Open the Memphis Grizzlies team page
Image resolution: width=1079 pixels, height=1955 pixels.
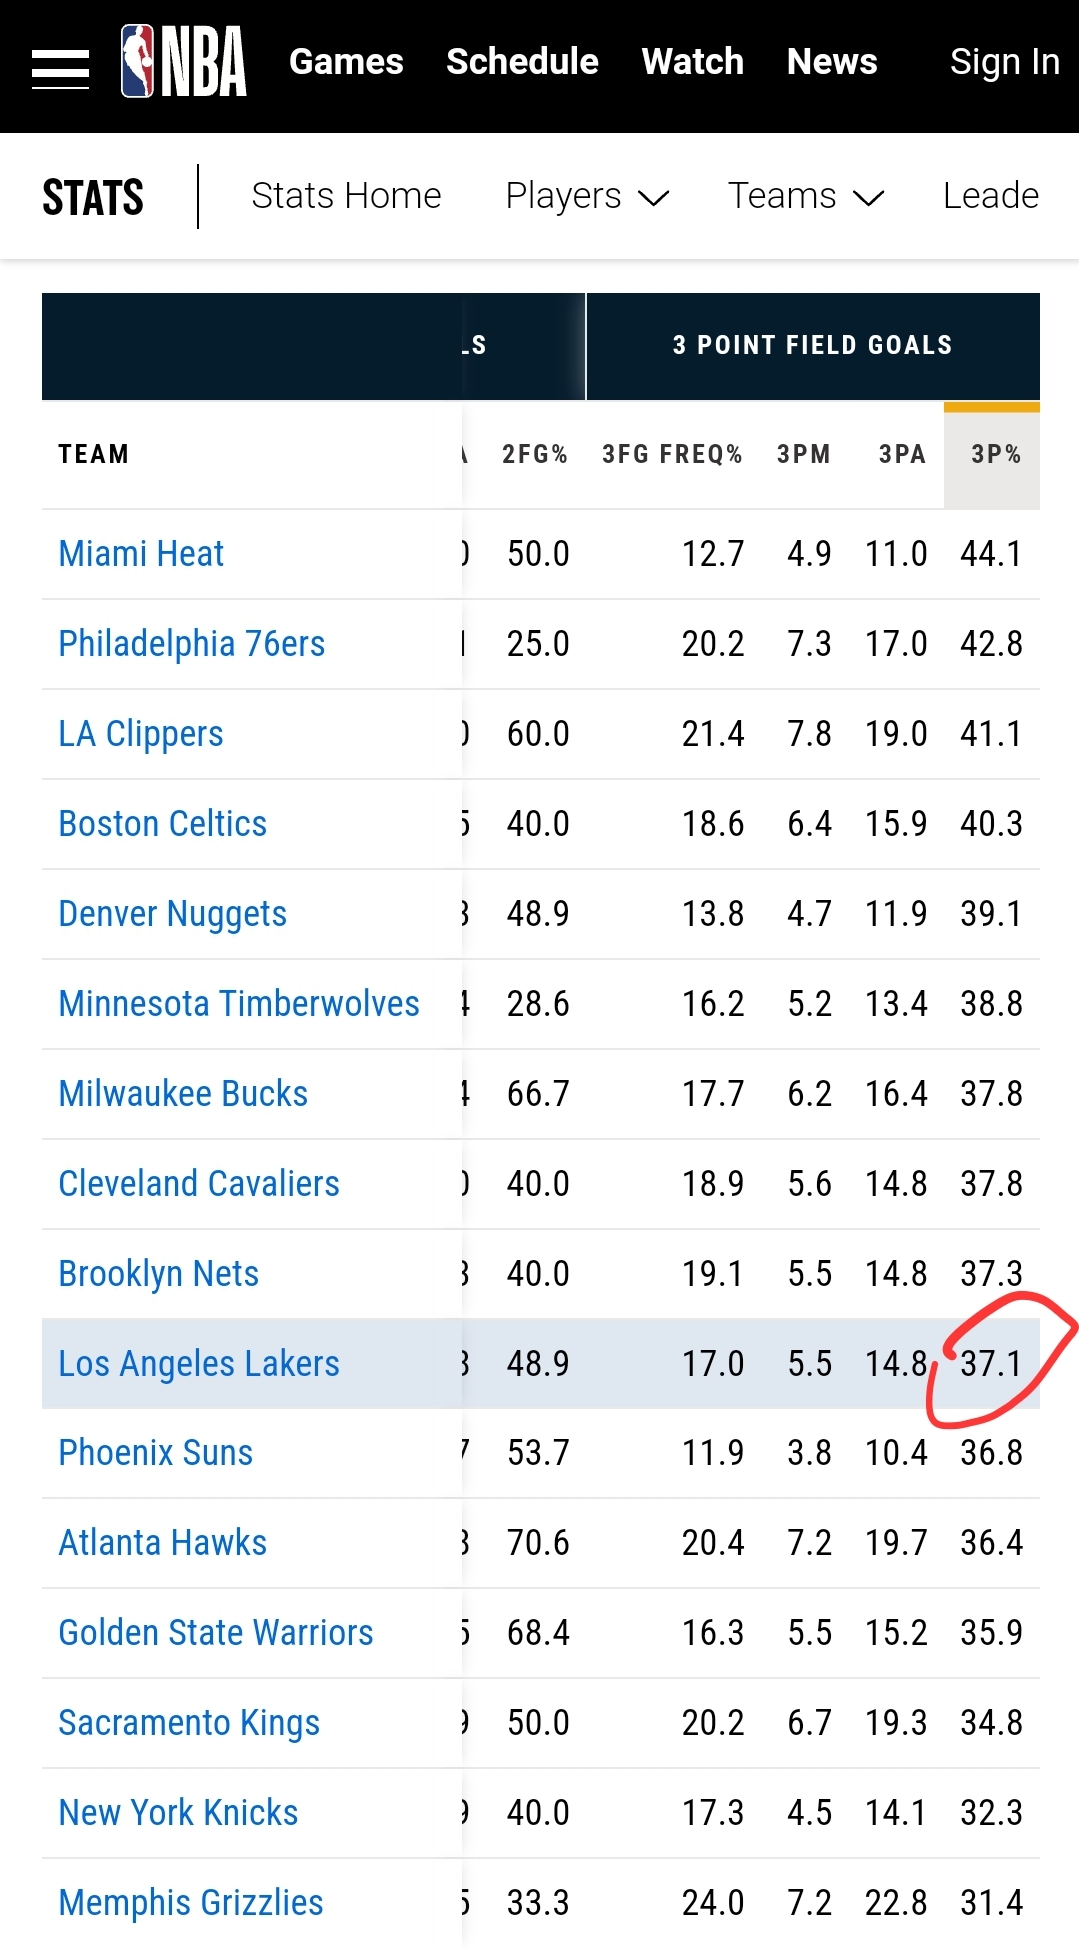[x=191, y=1903]
